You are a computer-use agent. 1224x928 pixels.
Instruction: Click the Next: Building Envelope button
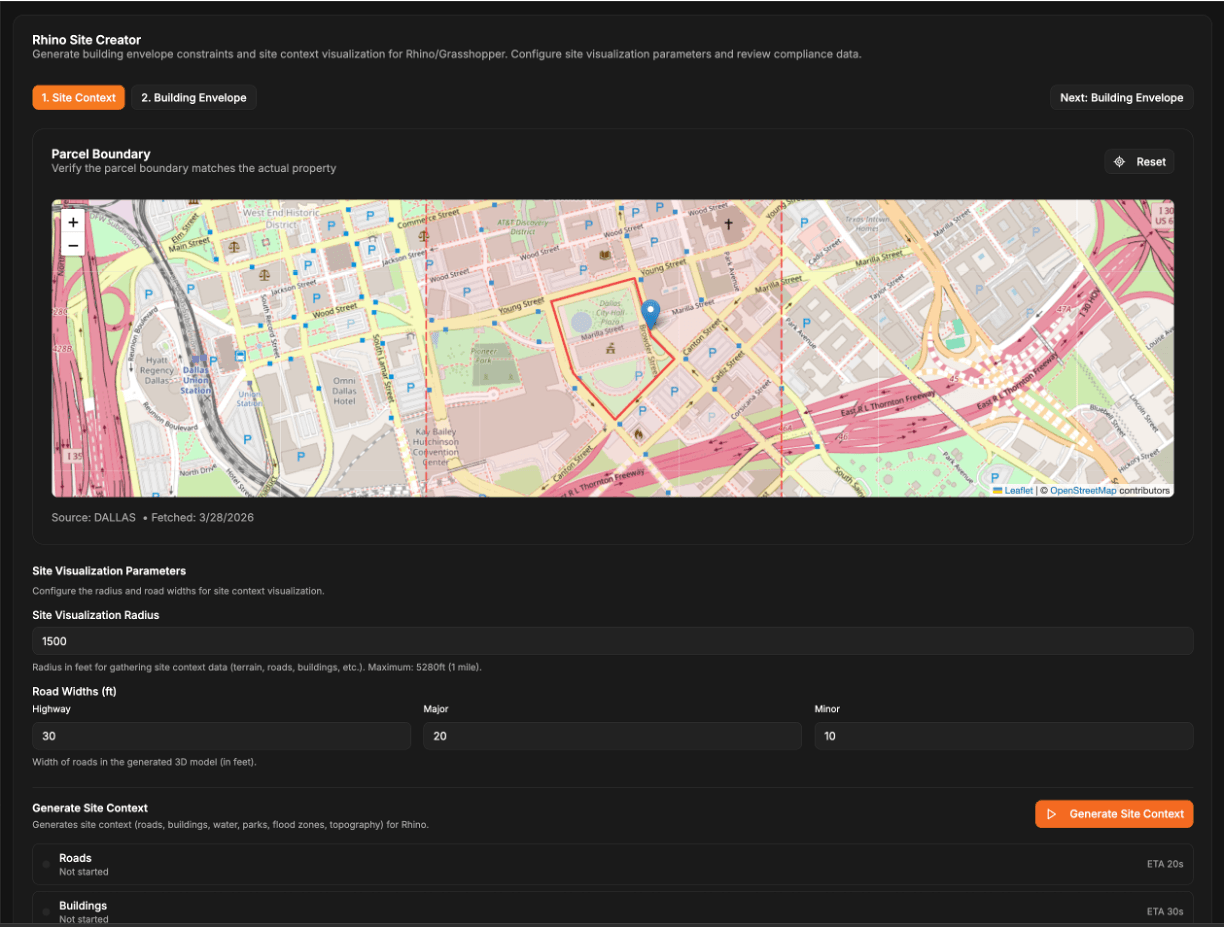coord(1121,98)
